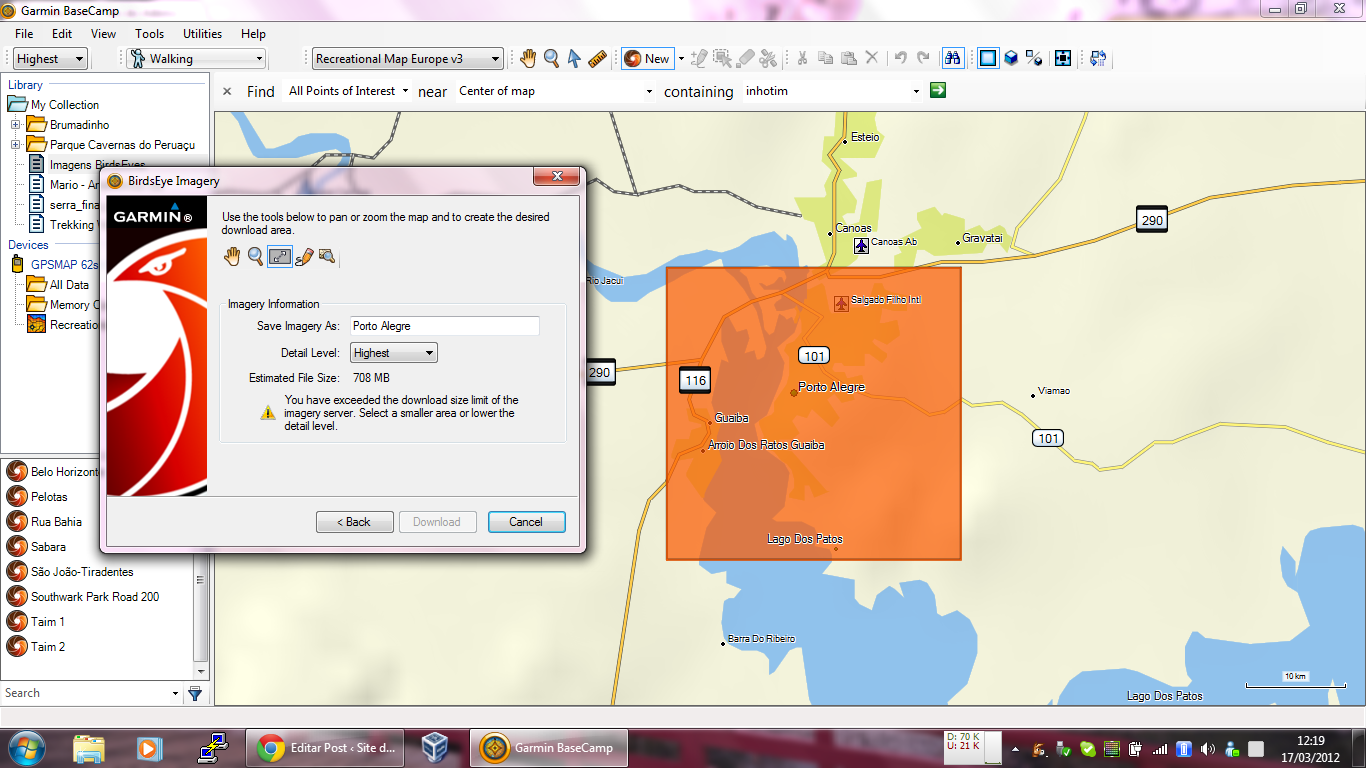Select the arrow pointer tool in main toolbar

click(574, 59)
